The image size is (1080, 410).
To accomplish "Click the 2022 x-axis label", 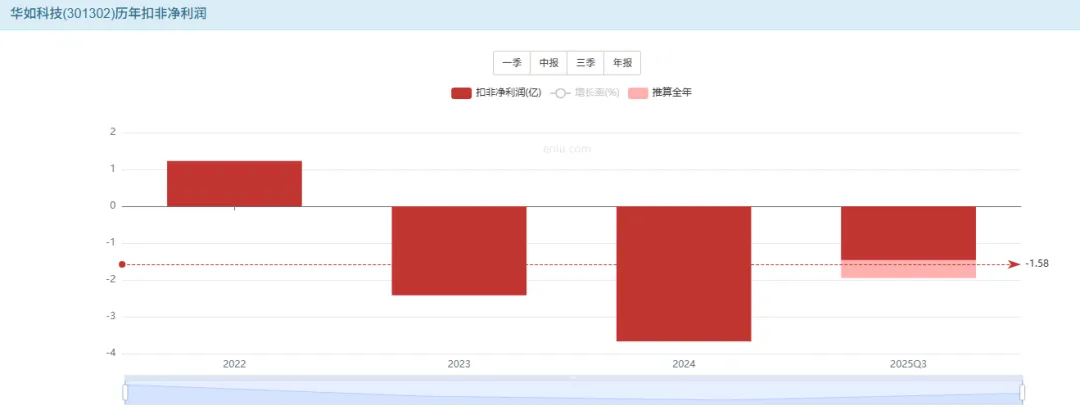I will tap(234, 364).
